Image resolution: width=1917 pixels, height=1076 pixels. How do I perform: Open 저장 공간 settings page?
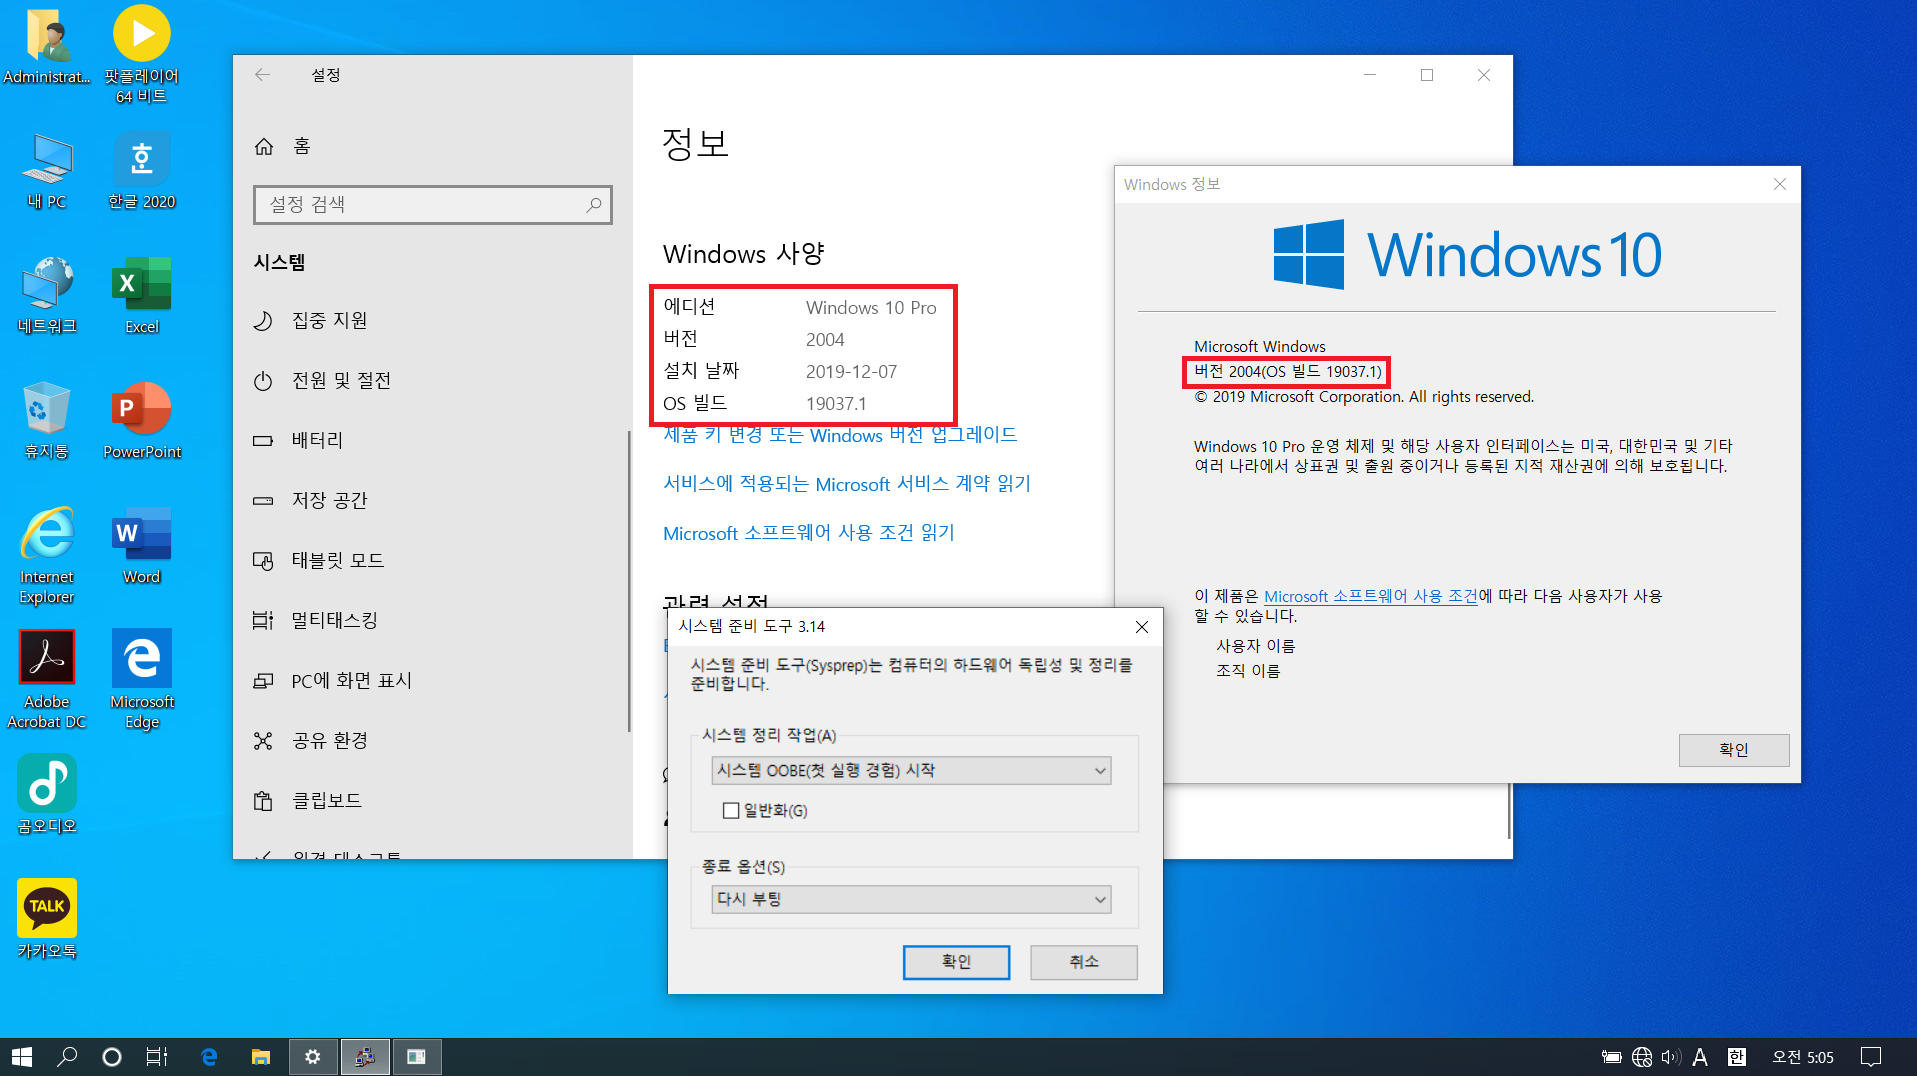[431, 500]
